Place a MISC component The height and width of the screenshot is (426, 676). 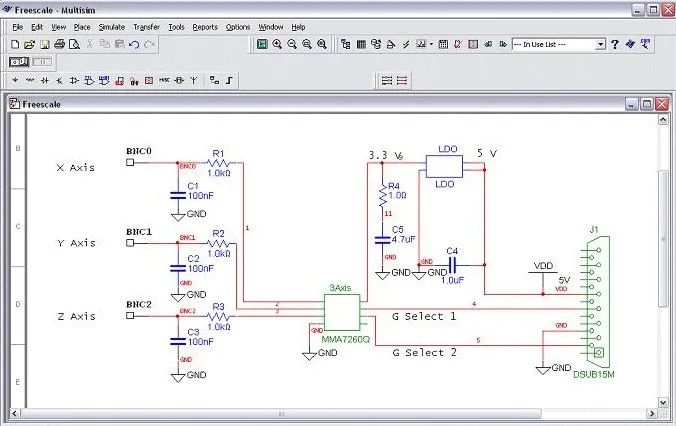tap(164, 80)
